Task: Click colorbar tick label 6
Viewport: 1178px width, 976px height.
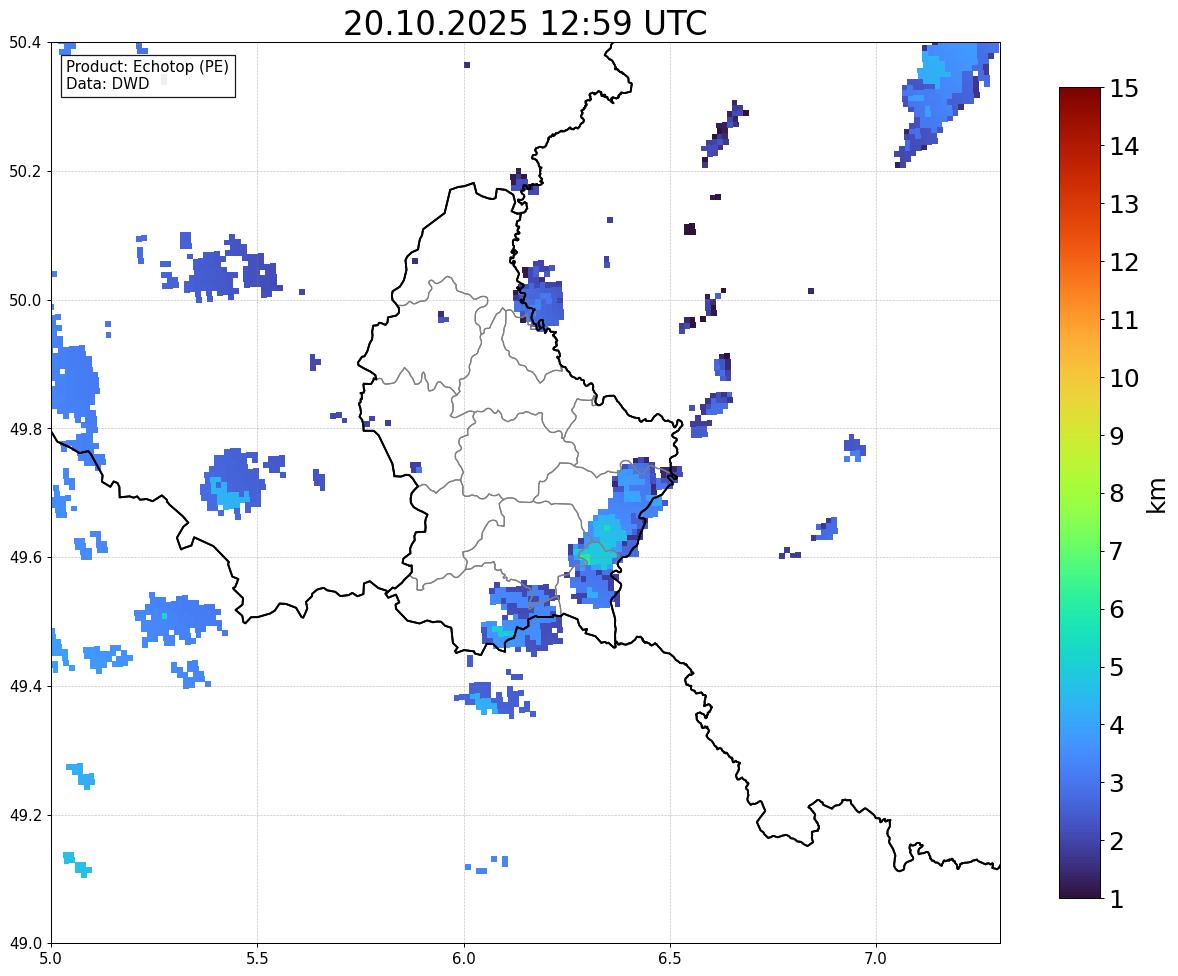Action: coord(1117,609)
